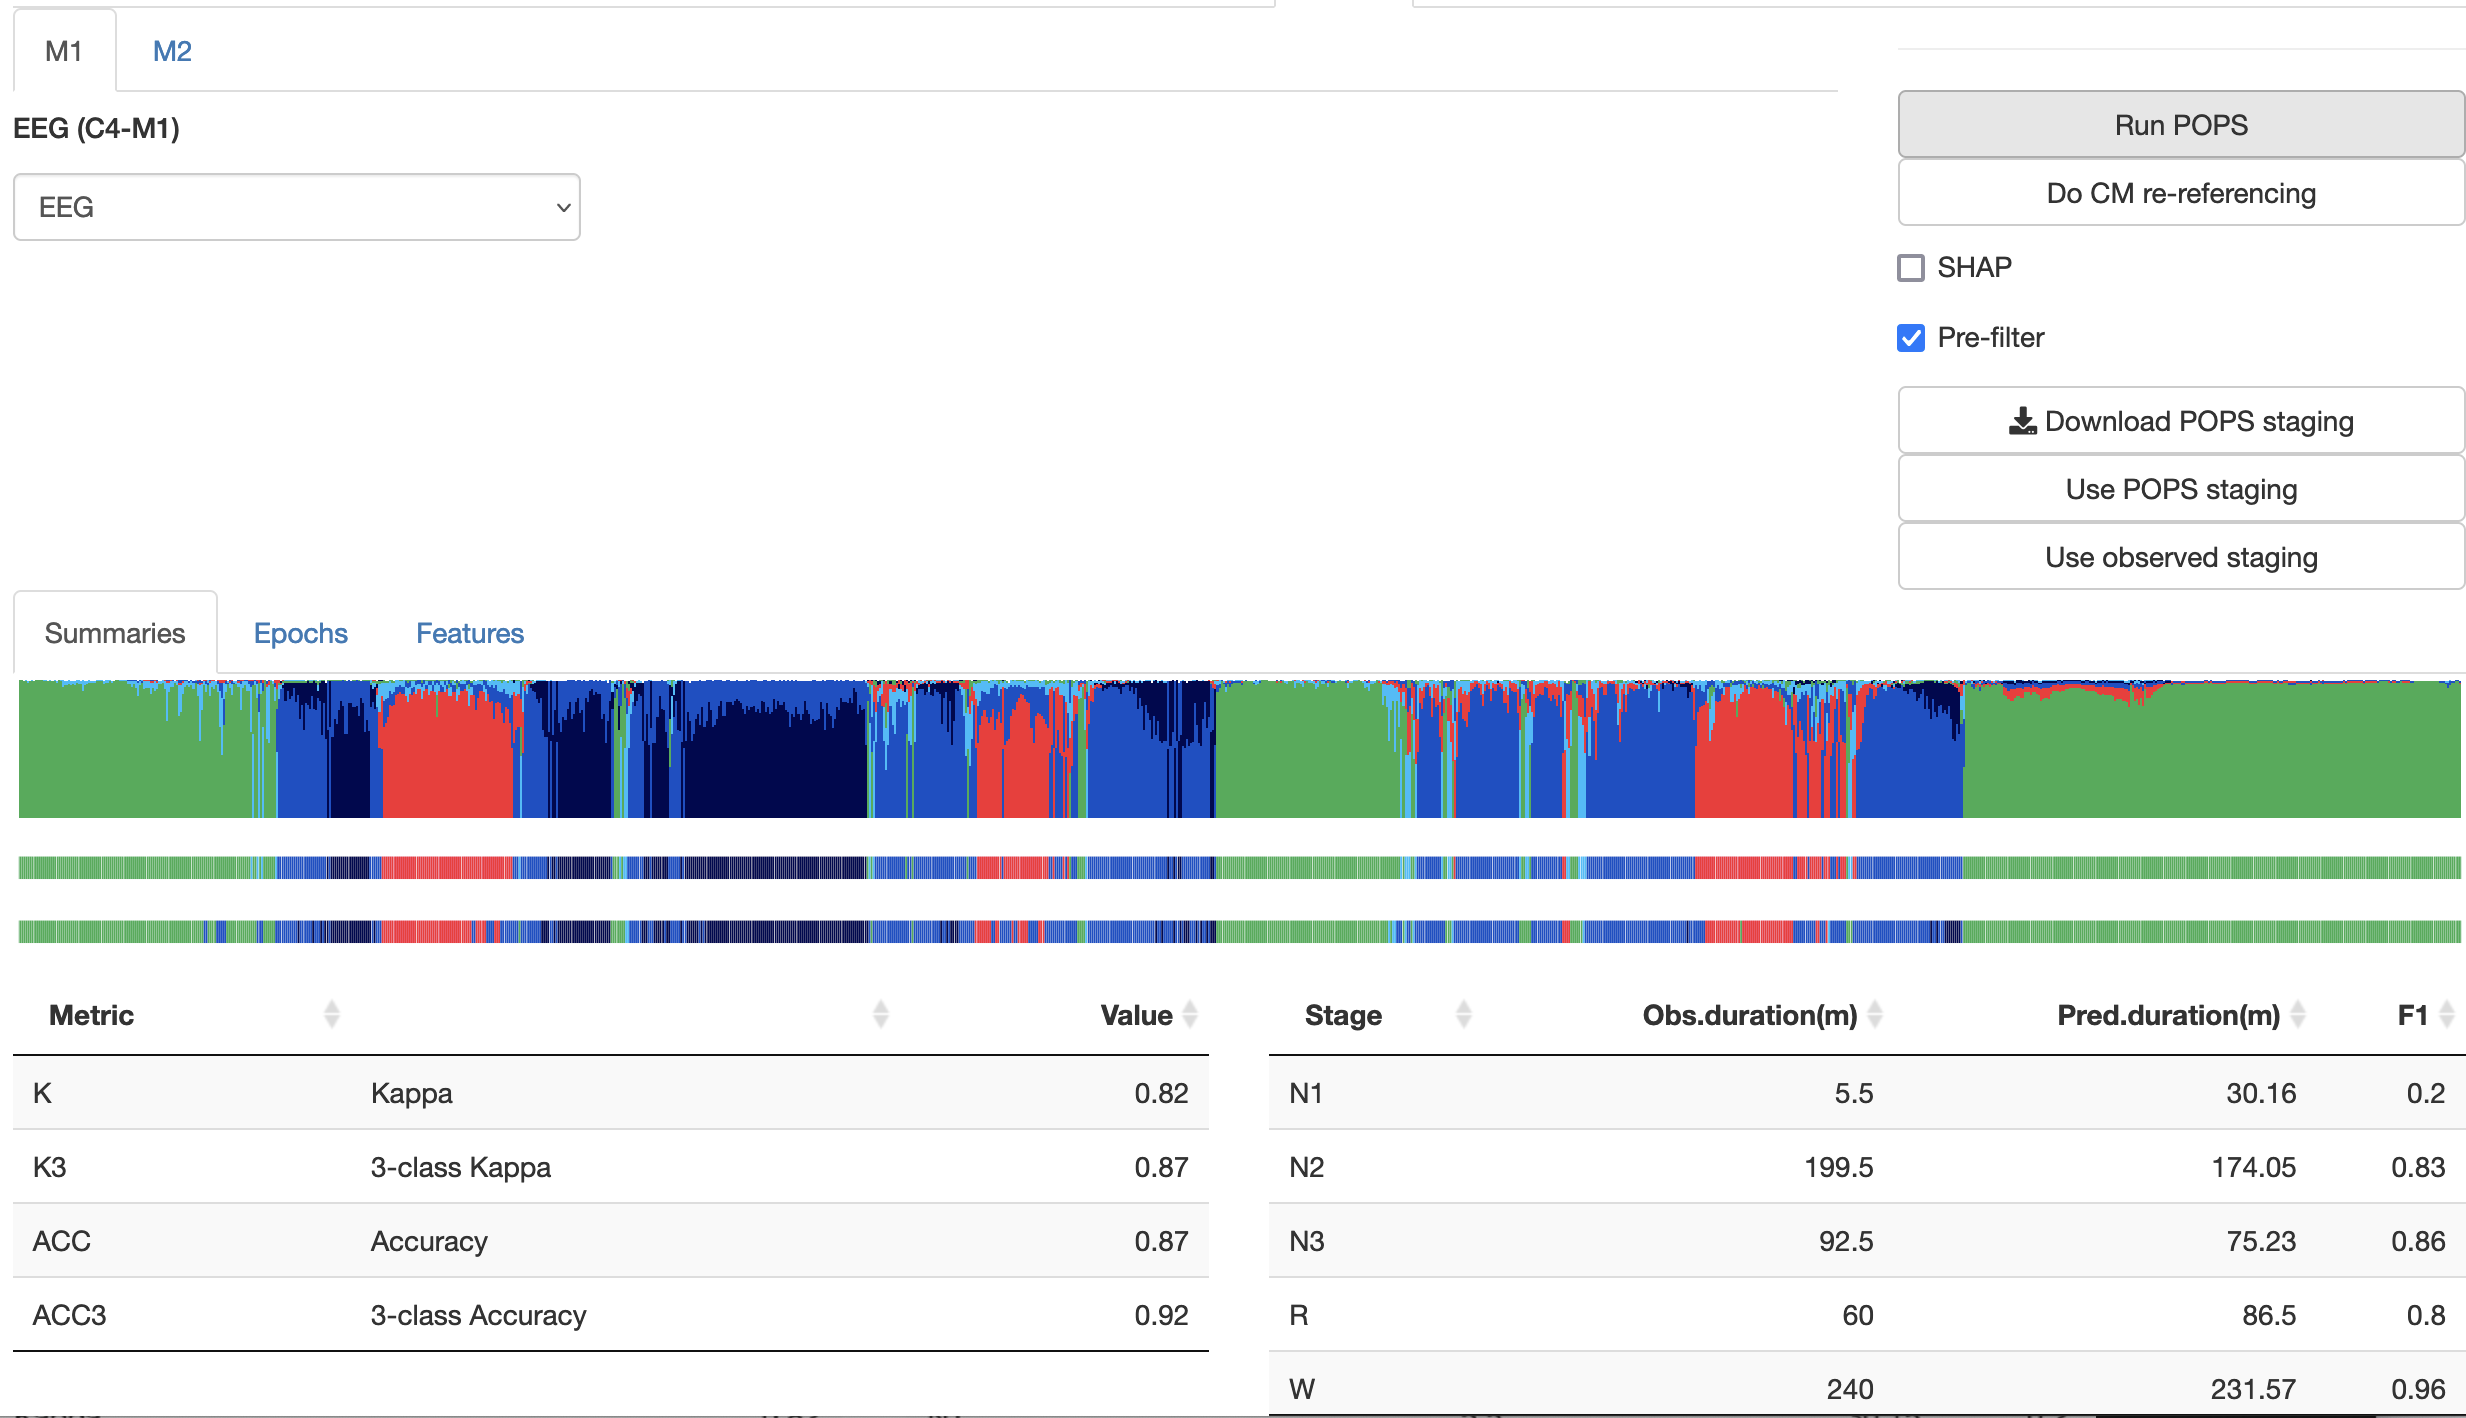Enable the SHAP checkbox
Image resolution: width=2466 pixels, height=1418 pixels.
(1911, 268)
